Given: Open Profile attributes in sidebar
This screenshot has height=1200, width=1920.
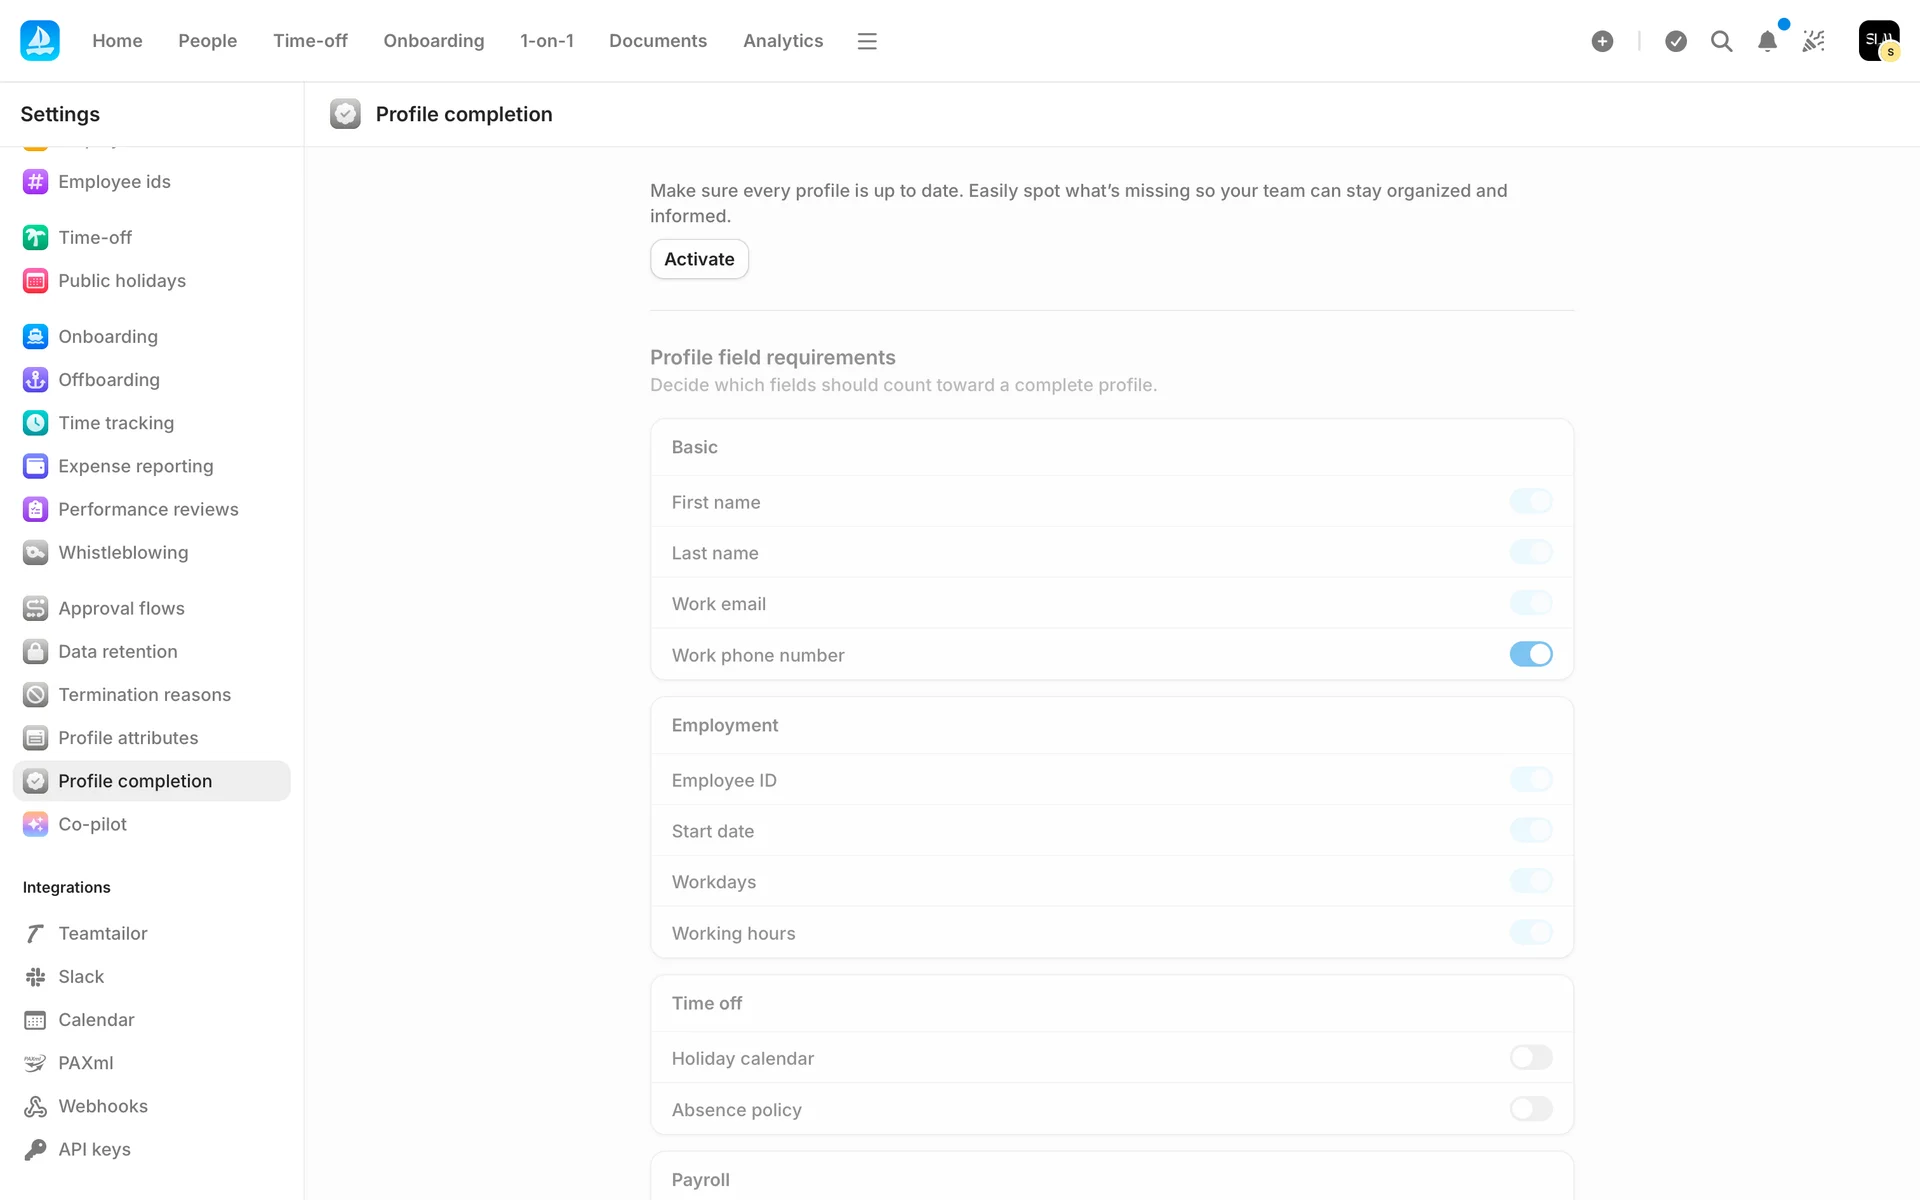Looking at the screenshot, I should pos(128,738).
